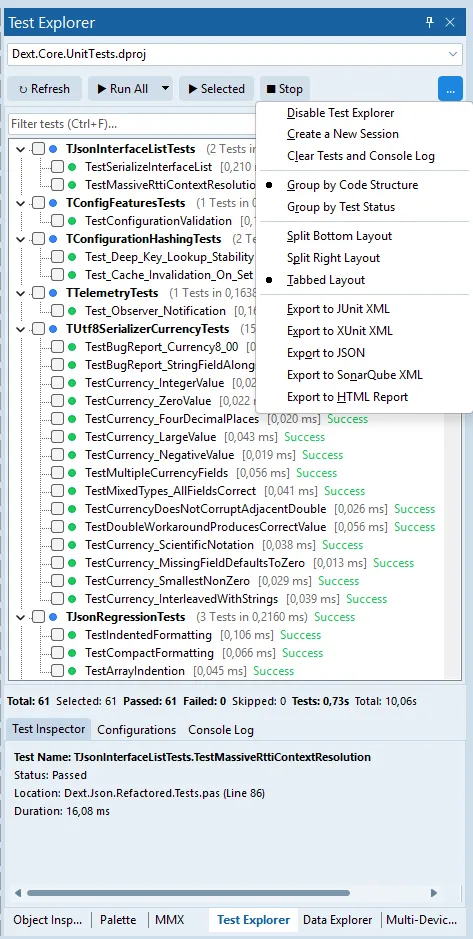Check the TJsonInterfaceListTests checkbox
473x939 pixels.
[38, 149]
